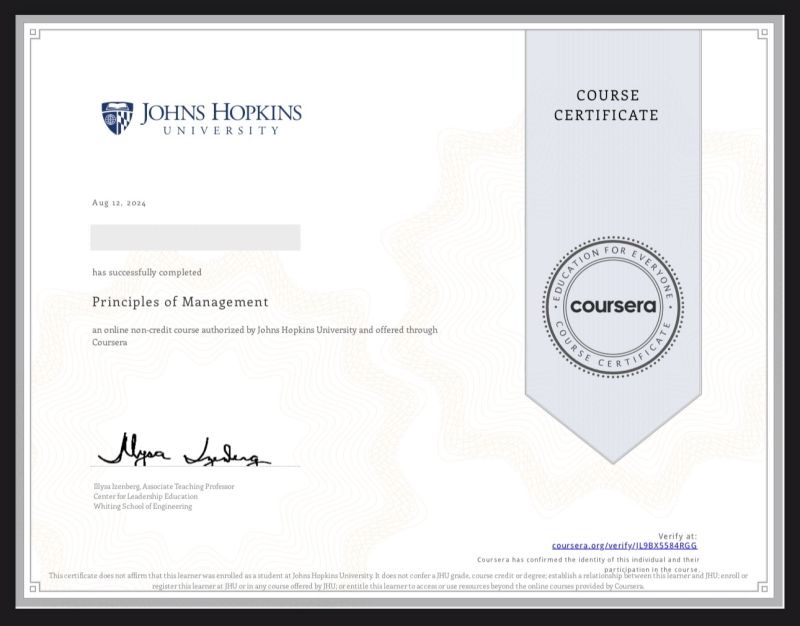Select "Ilysa Izenberg, Associate Teaching Professor" text
This screenshot has height=626, width=800.
click(164, 486)
